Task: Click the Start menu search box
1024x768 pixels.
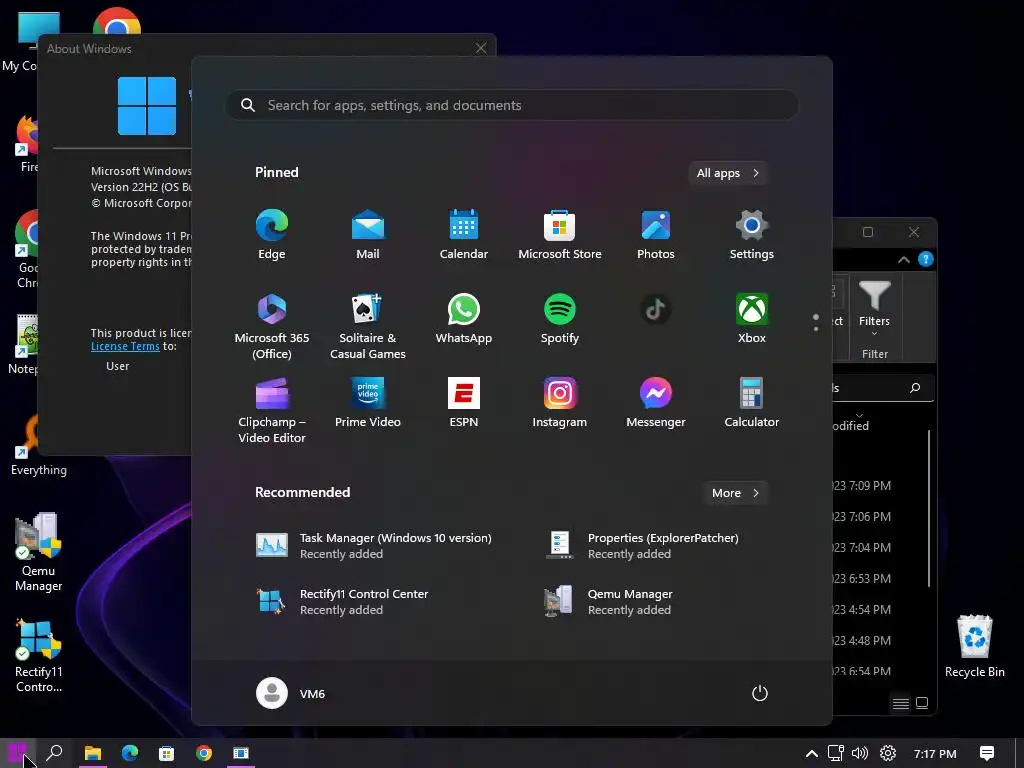Action: point(512,105)
